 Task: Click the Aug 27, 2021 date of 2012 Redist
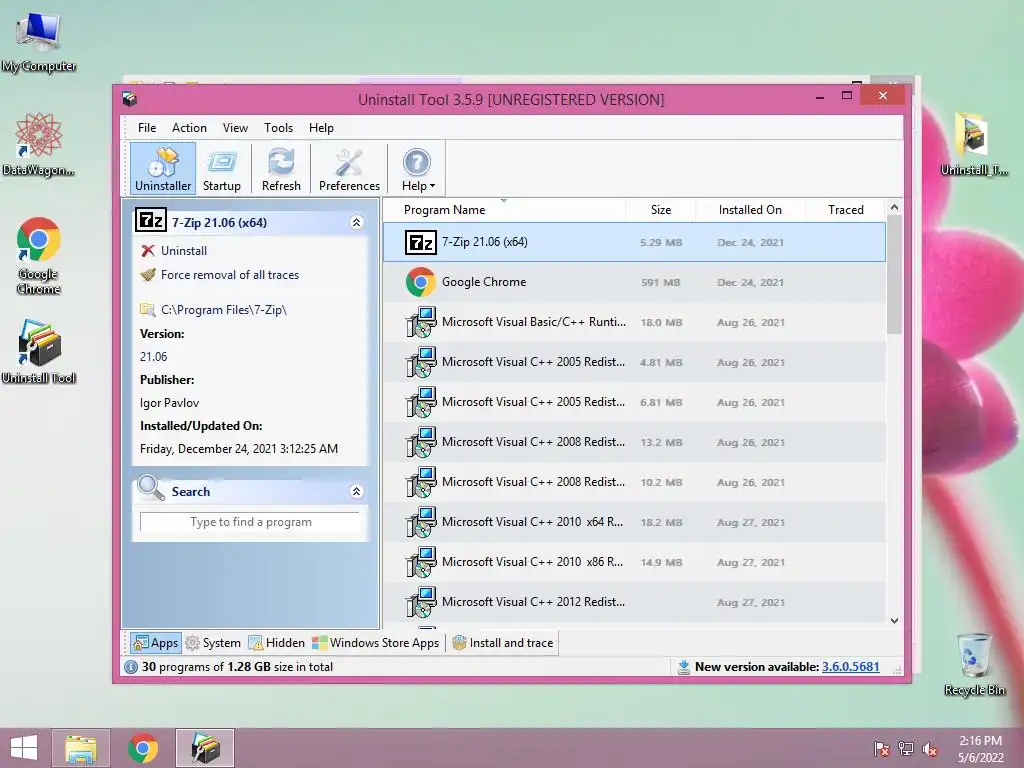[x=750, y=603]
